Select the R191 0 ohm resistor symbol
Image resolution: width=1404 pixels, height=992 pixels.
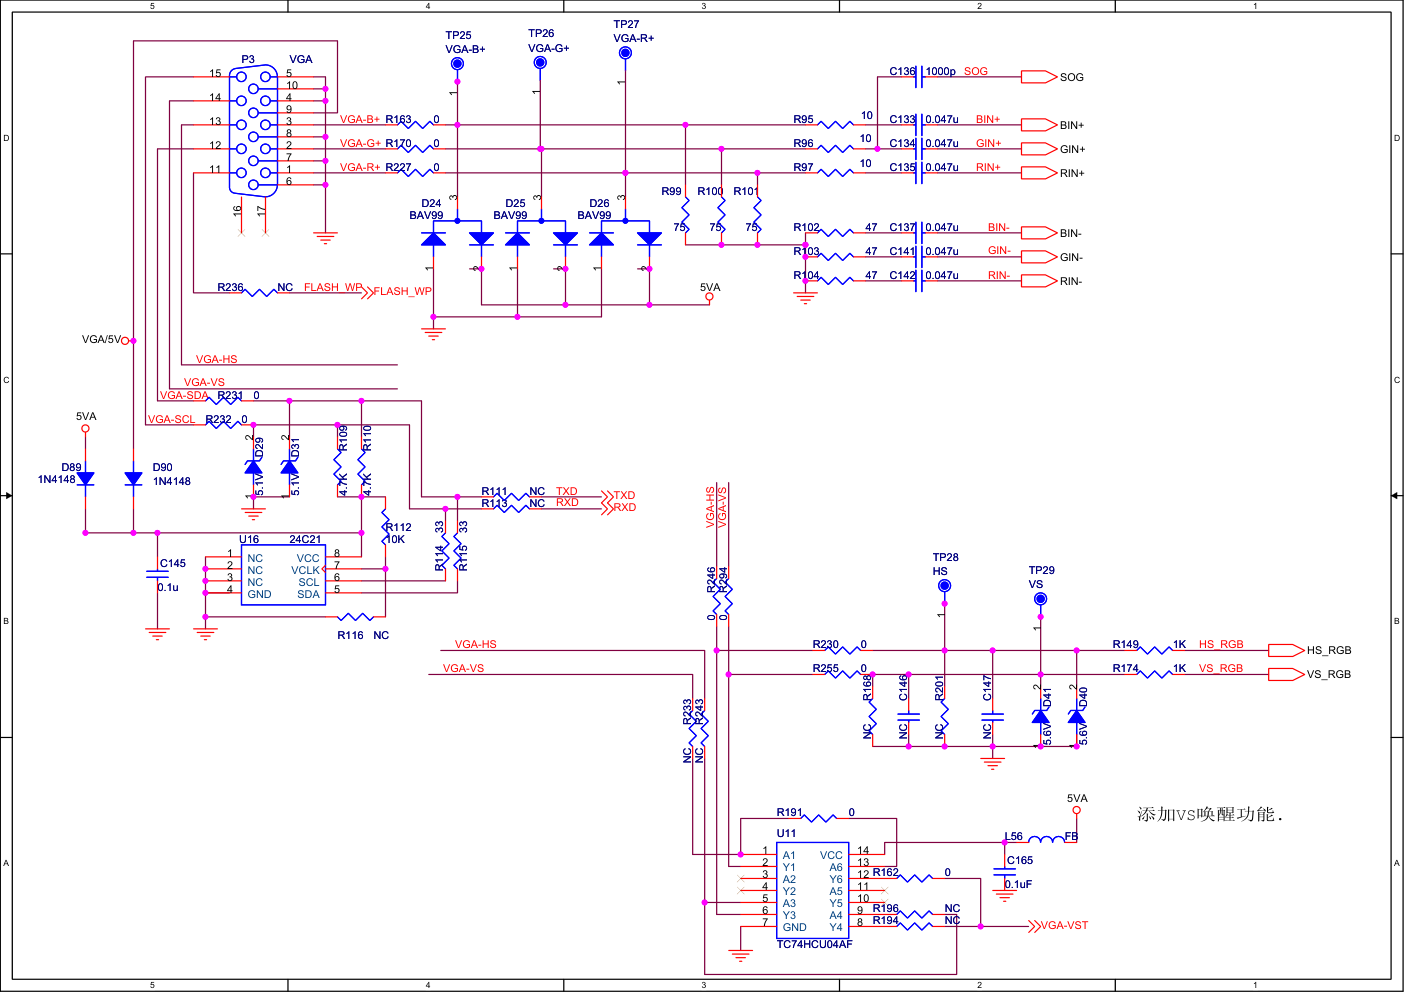click(820, 818)
